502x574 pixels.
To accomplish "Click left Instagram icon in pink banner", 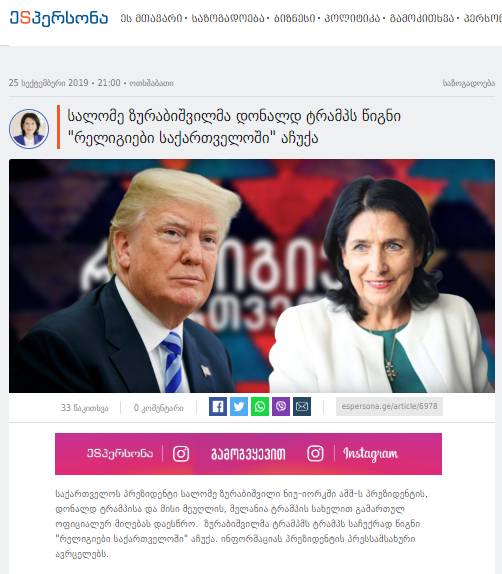I will point(181,454).
